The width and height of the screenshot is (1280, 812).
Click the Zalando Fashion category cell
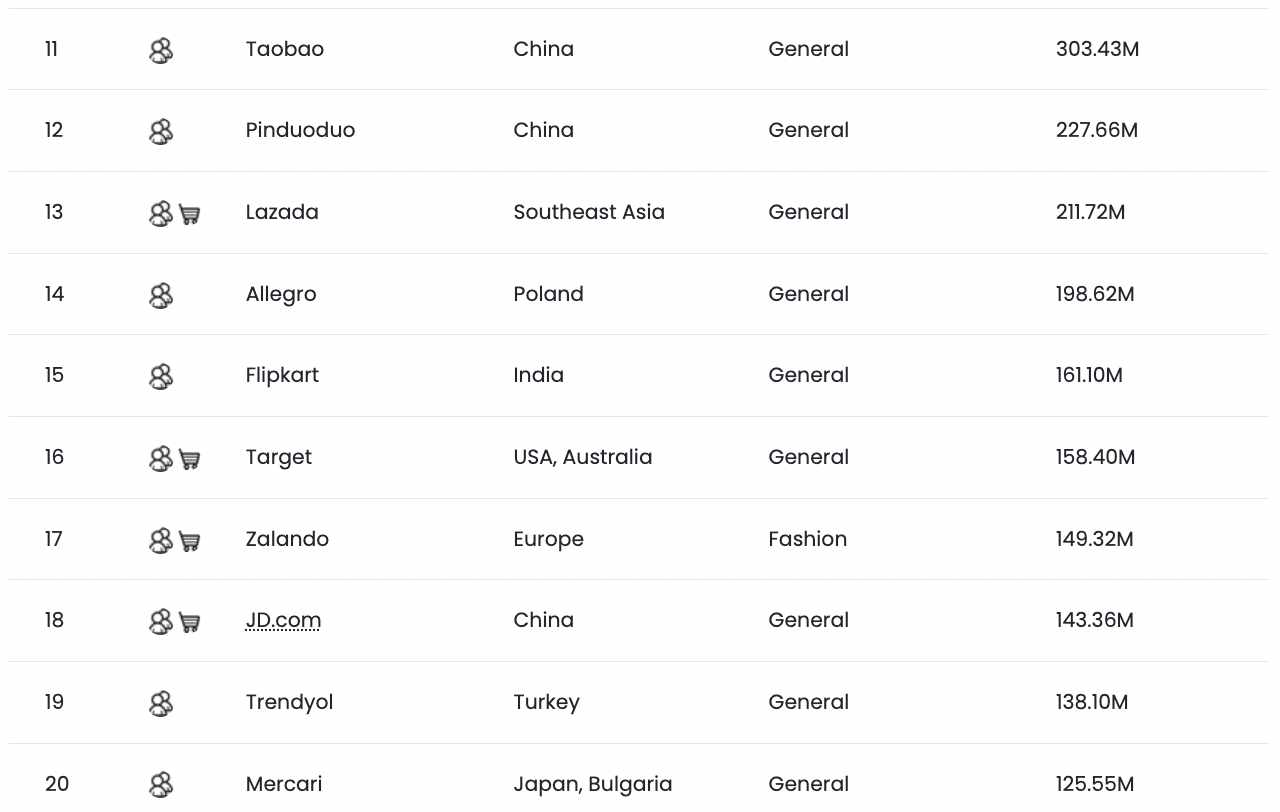807,539
